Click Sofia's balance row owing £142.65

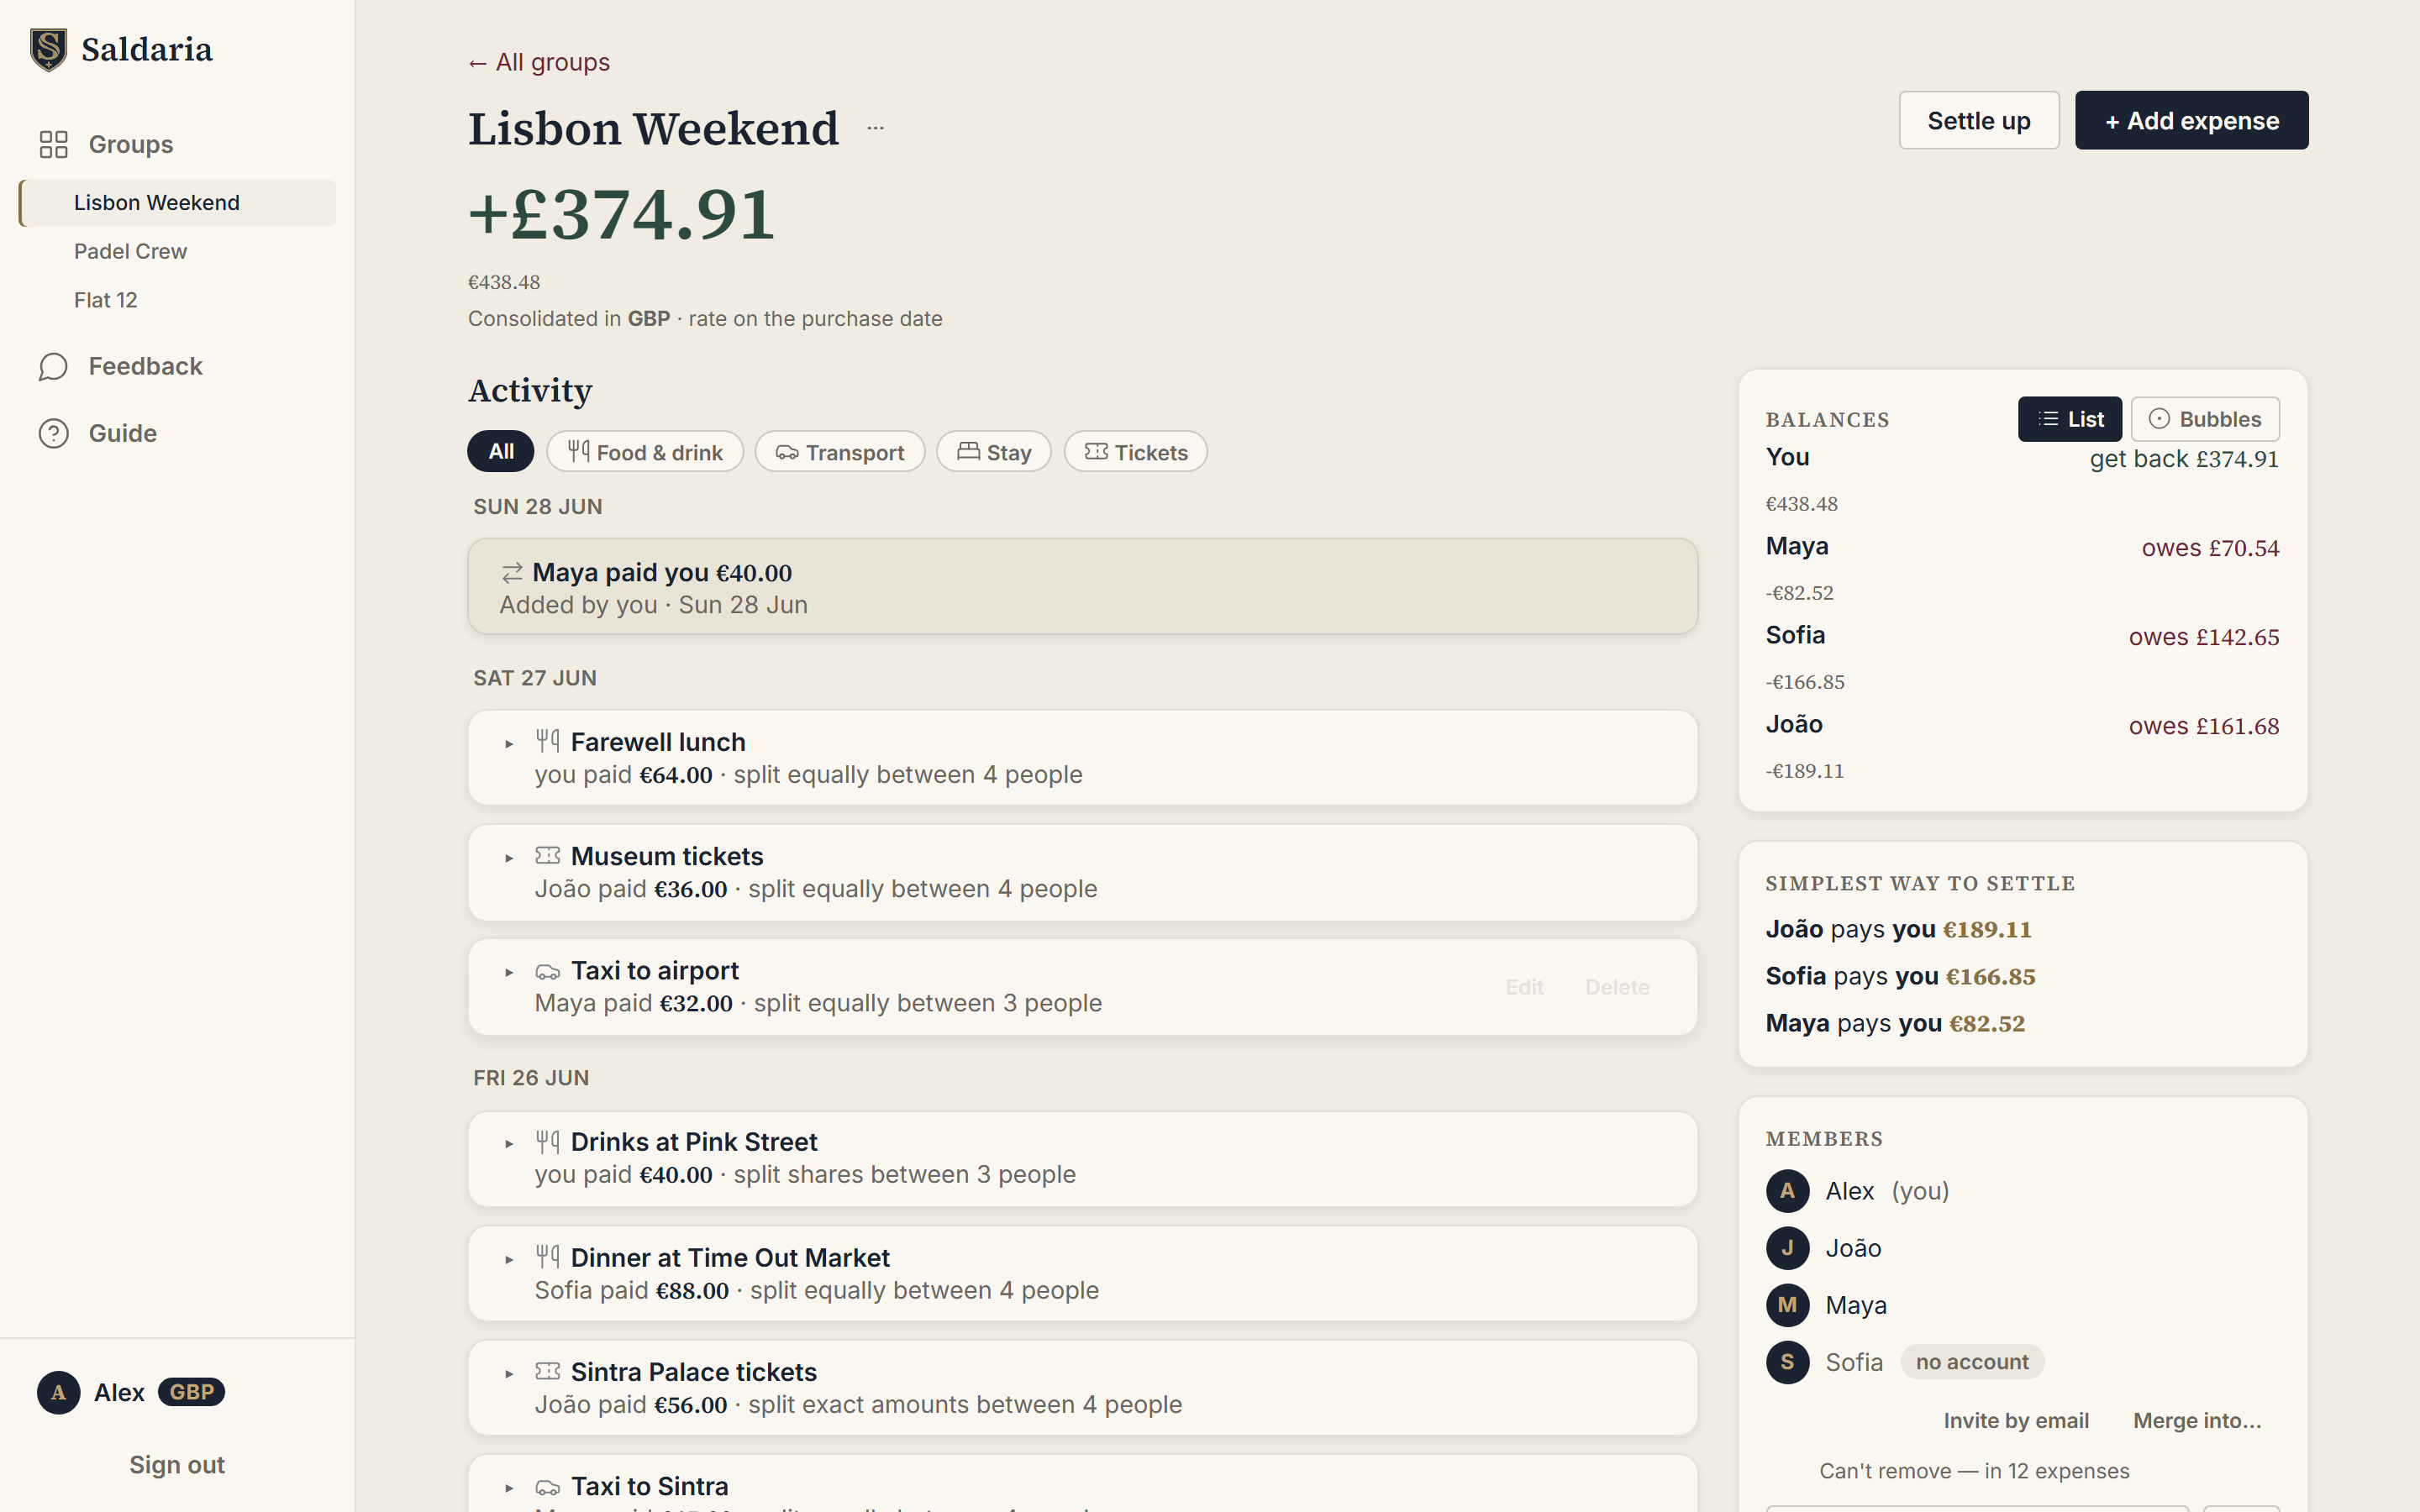tap(2022, 657)
